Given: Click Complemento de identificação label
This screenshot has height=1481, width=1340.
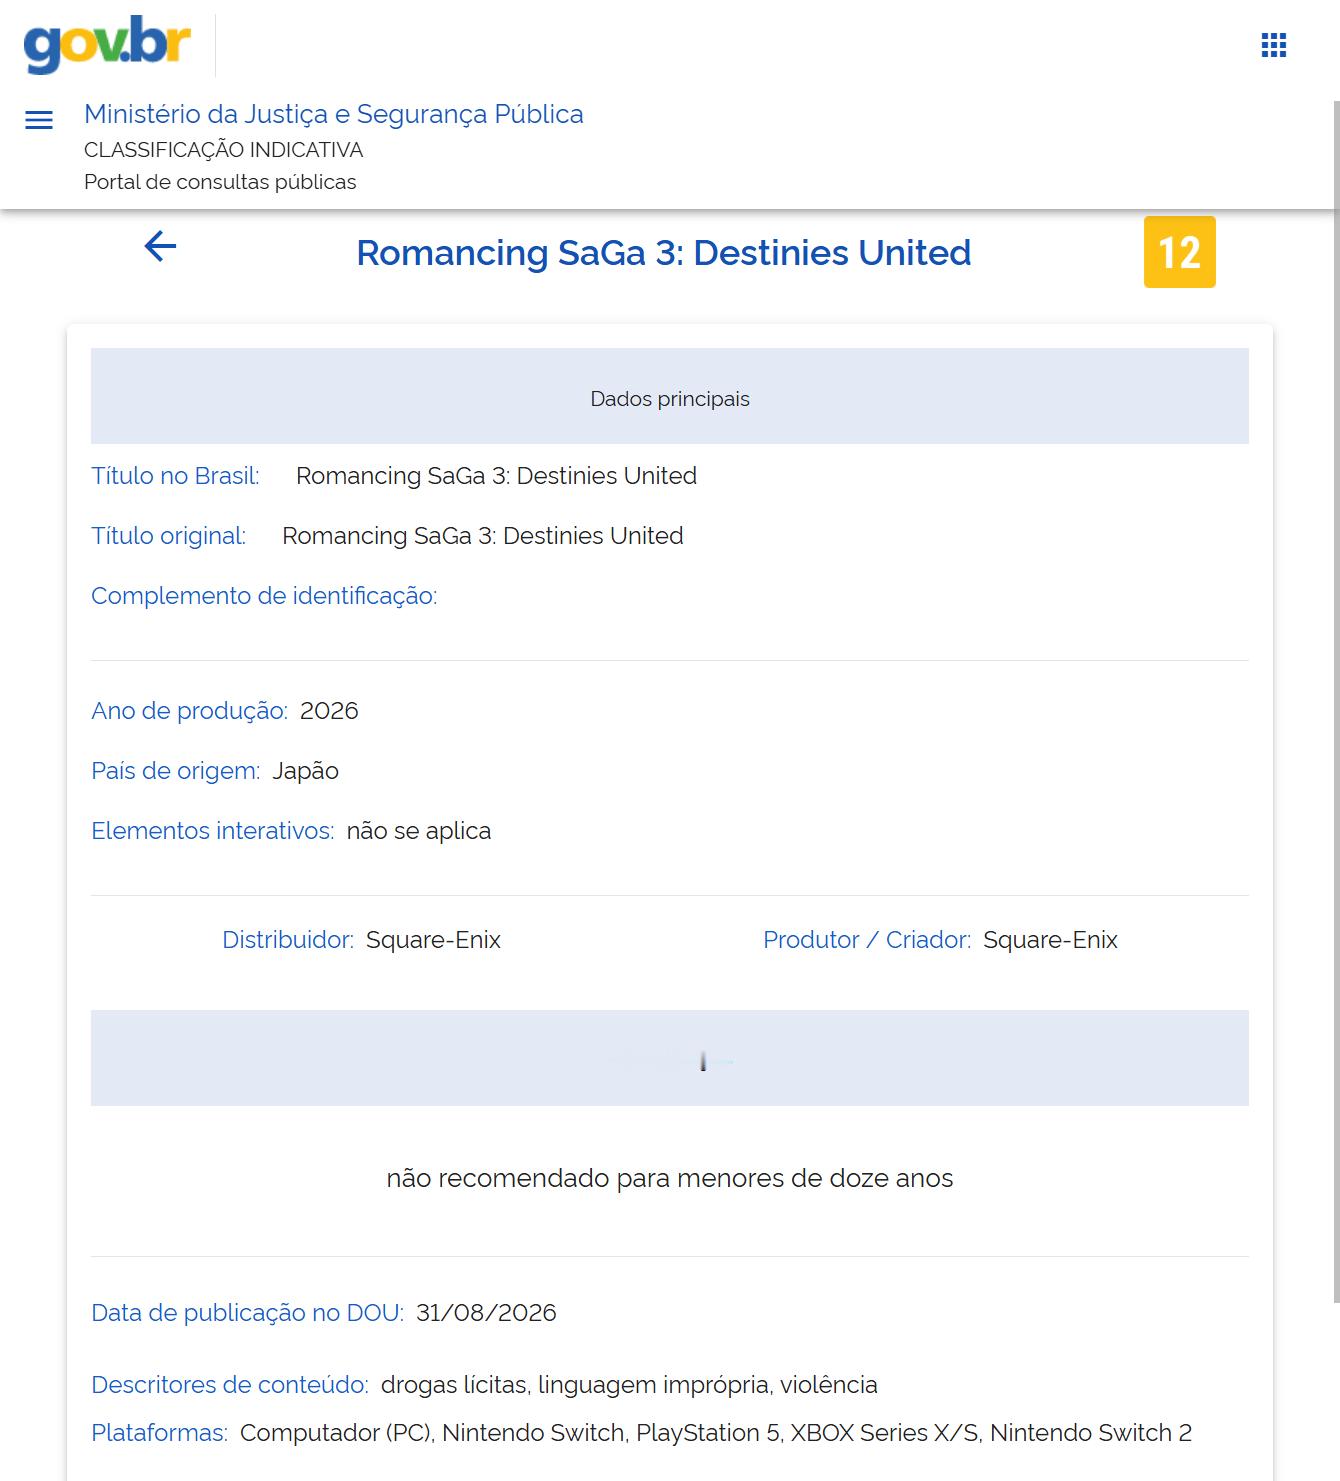Looking at the screenshot, I should click(264, 596).
